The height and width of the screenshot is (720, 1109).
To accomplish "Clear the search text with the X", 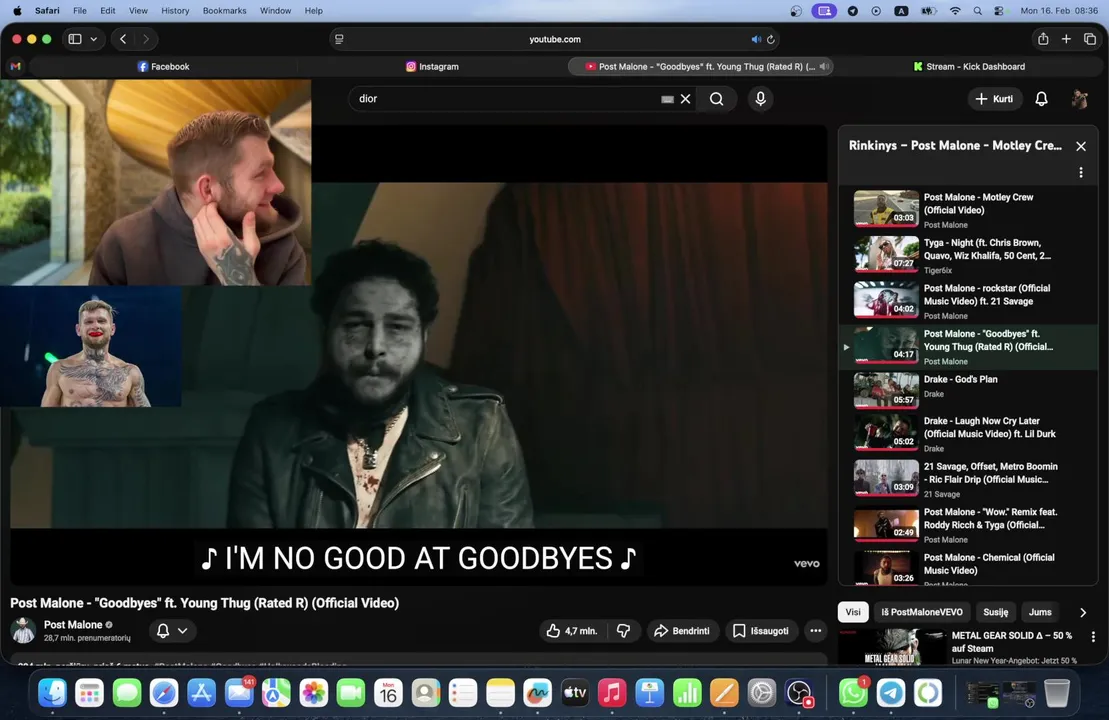I will pyautogui.click(x=685, y=99).
